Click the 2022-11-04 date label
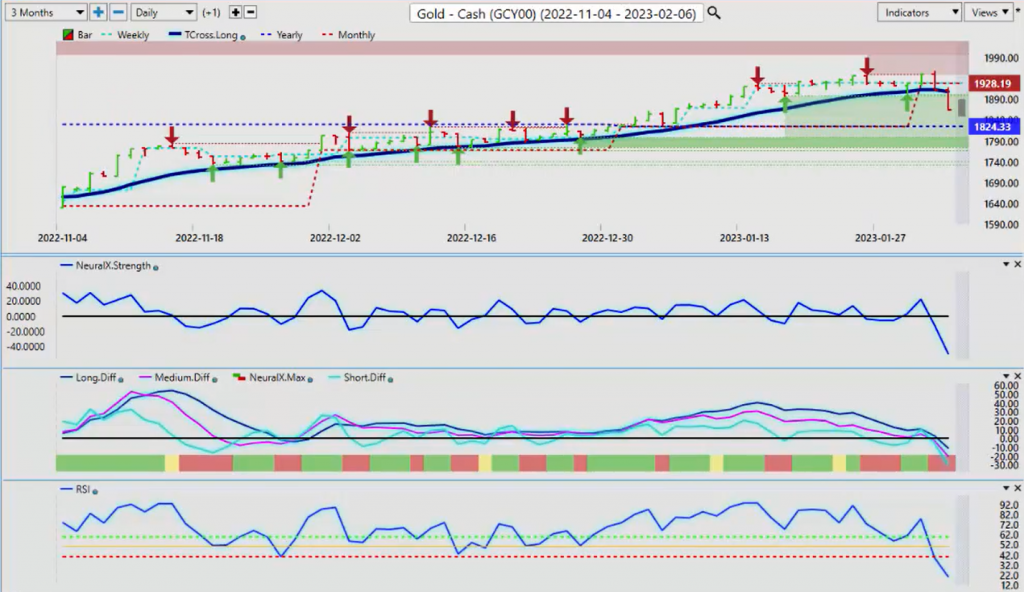This screenshot has height=592, width=1024. point(62,238)
